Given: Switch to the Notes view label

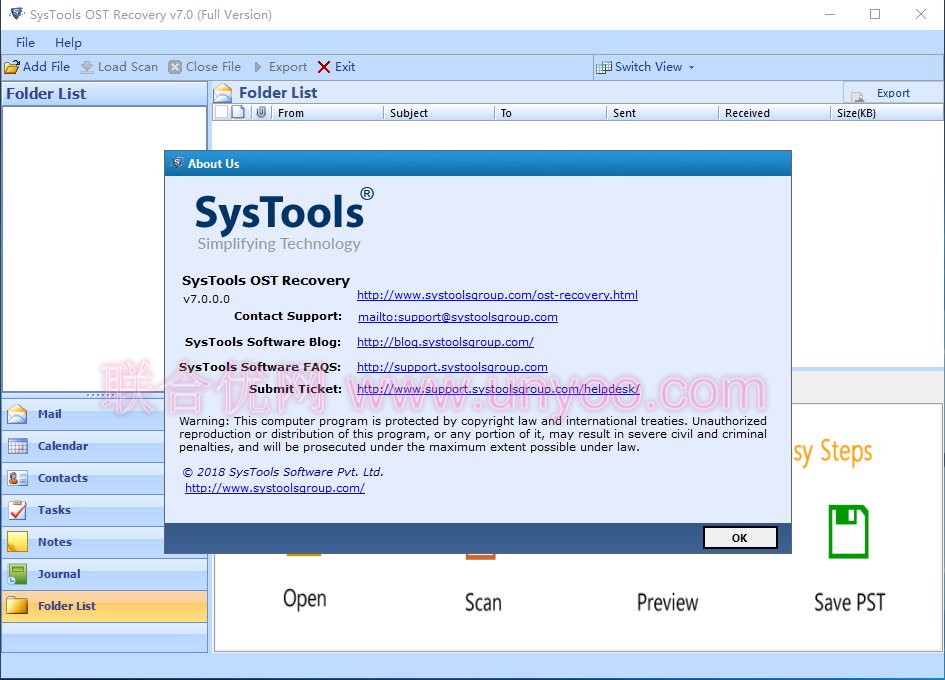Looking at the screenshot, I should (x=55, y=542).
